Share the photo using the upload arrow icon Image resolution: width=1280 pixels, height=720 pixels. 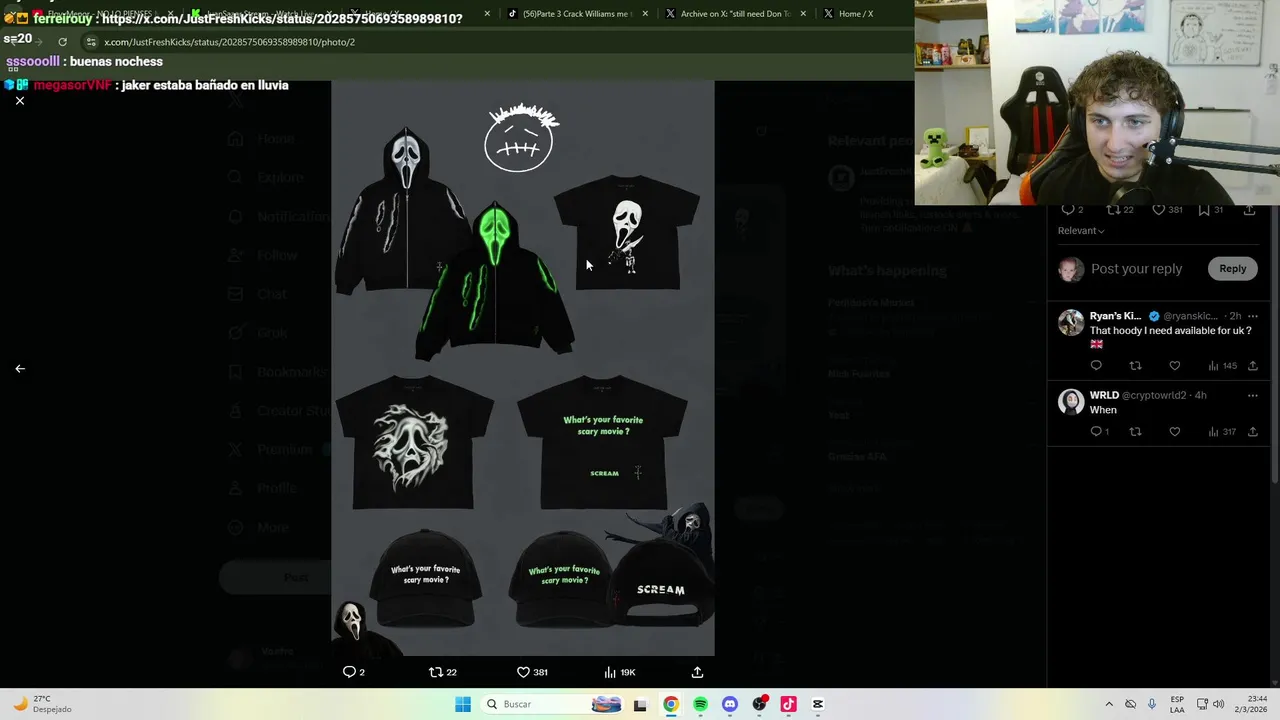pos(697,672)
